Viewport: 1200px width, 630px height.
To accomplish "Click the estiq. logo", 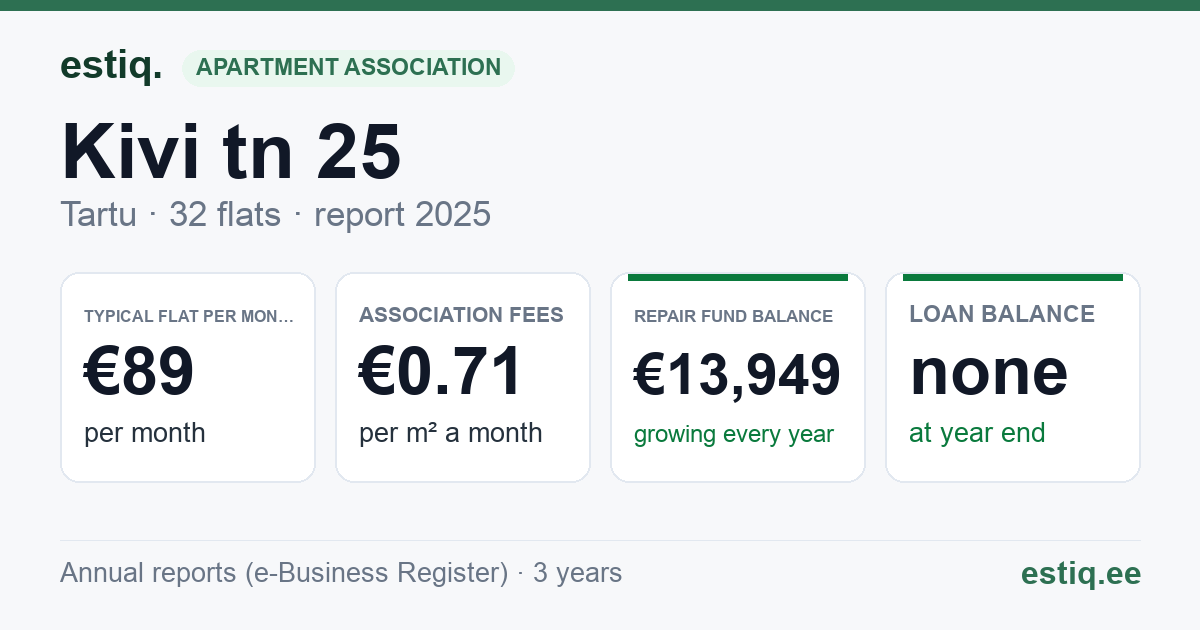I will click(111, 67).
